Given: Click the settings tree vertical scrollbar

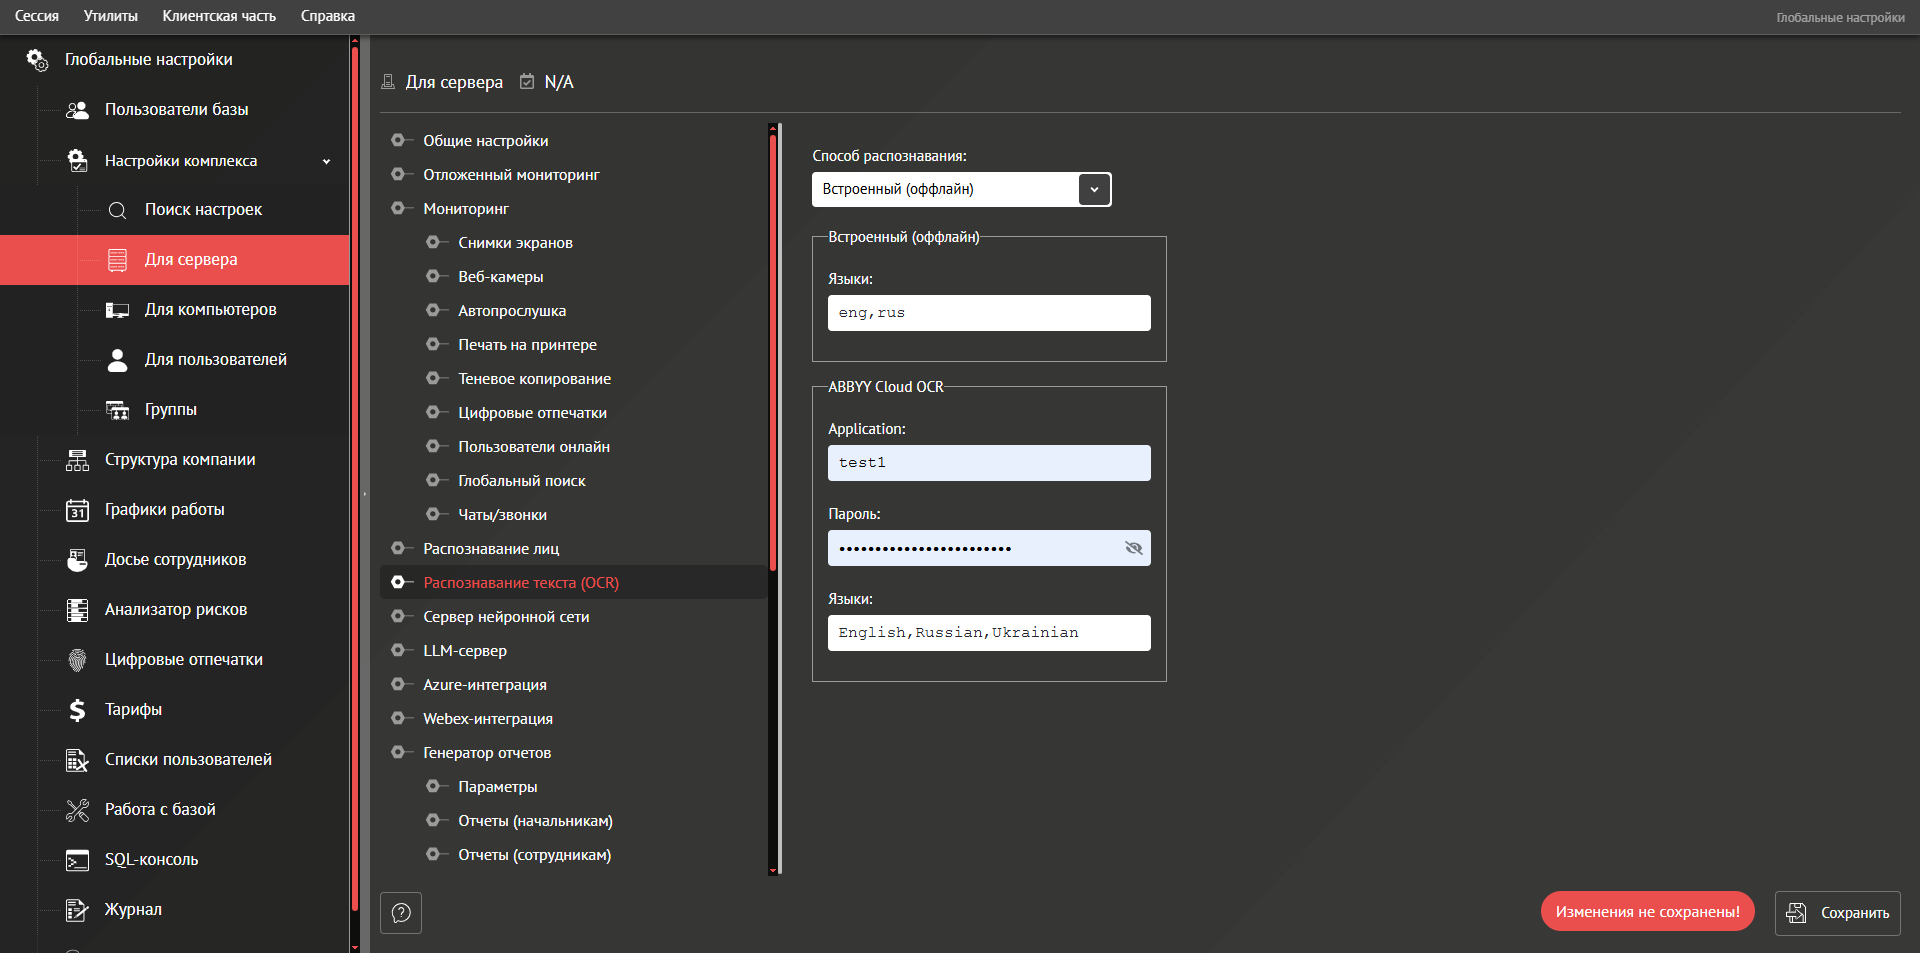Looking at the screenshot, I should (773, 350).
